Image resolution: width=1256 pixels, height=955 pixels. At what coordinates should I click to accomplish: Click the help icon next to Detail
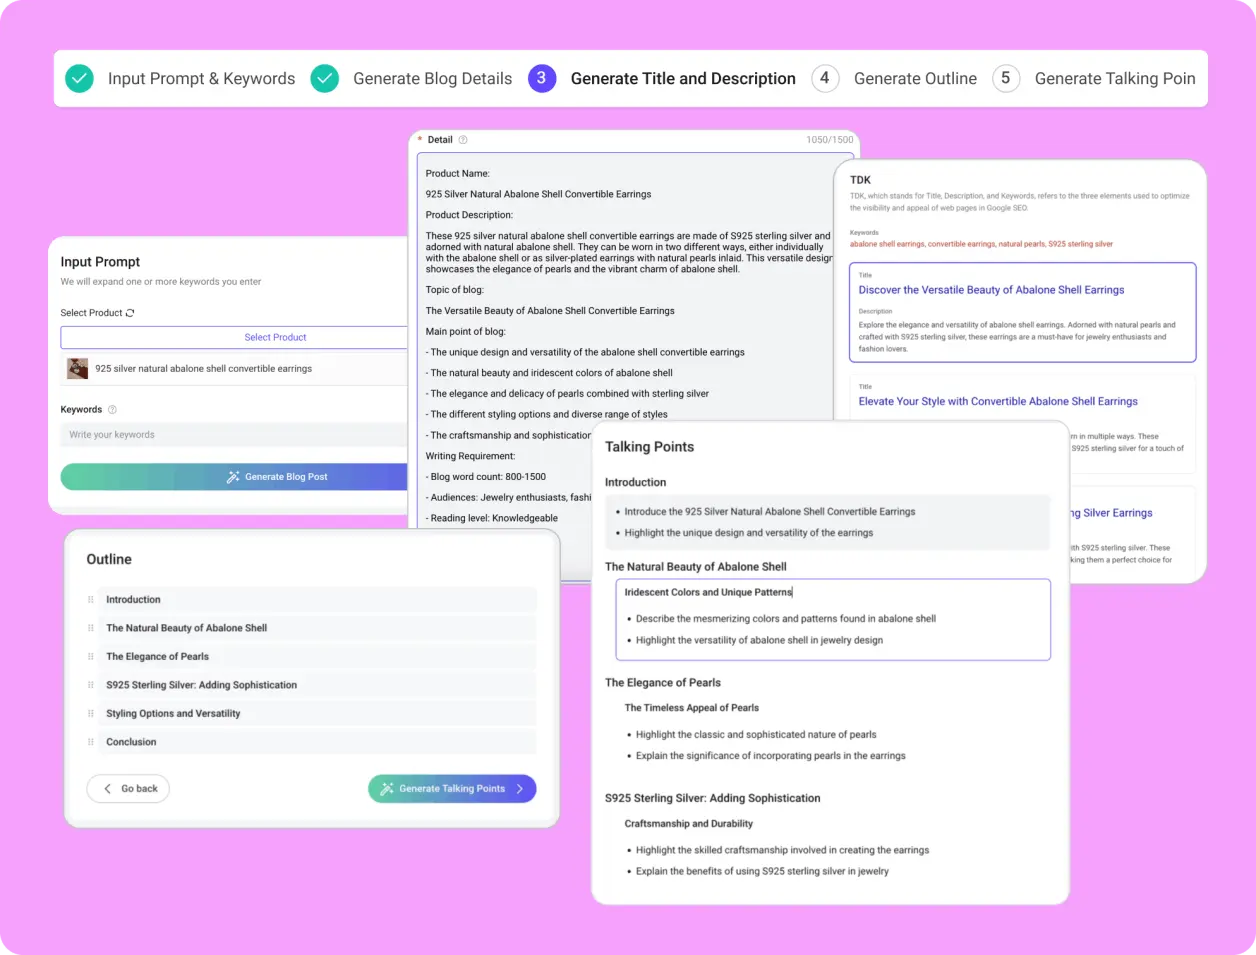pos(463,140)
